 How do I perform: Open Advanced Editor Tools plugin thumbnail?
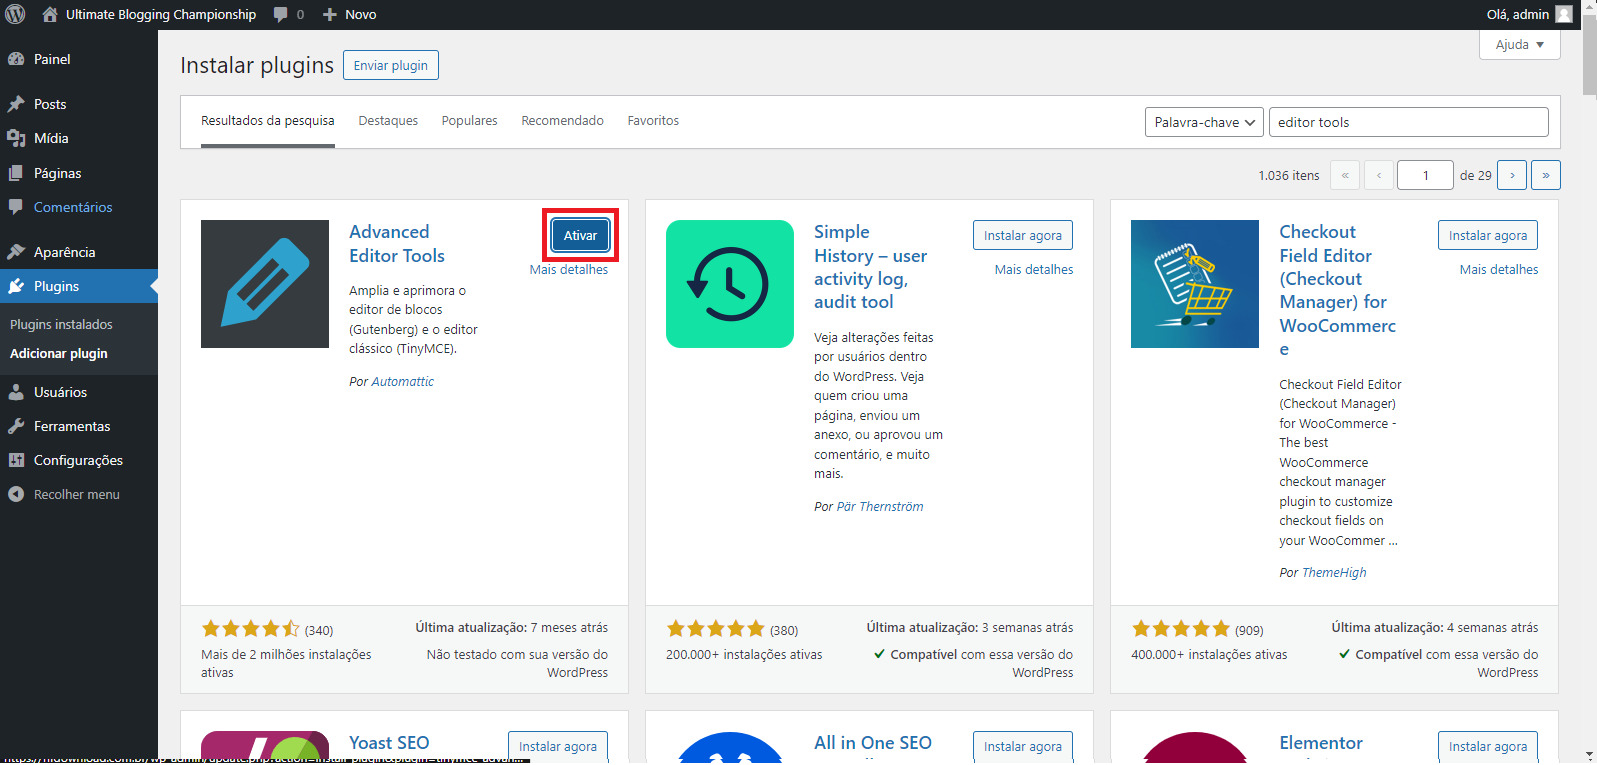[x=265, y=284]
